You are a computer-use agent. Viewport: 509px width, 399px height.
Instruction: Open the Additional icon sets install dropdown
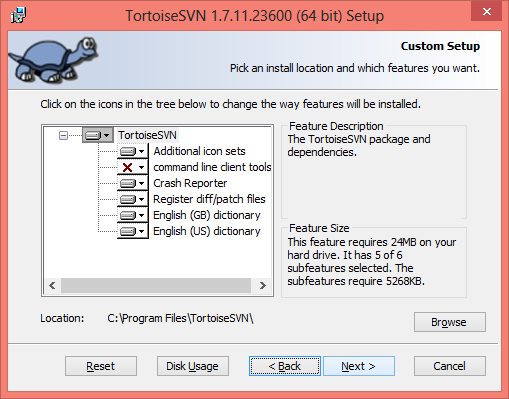point(133,151)
